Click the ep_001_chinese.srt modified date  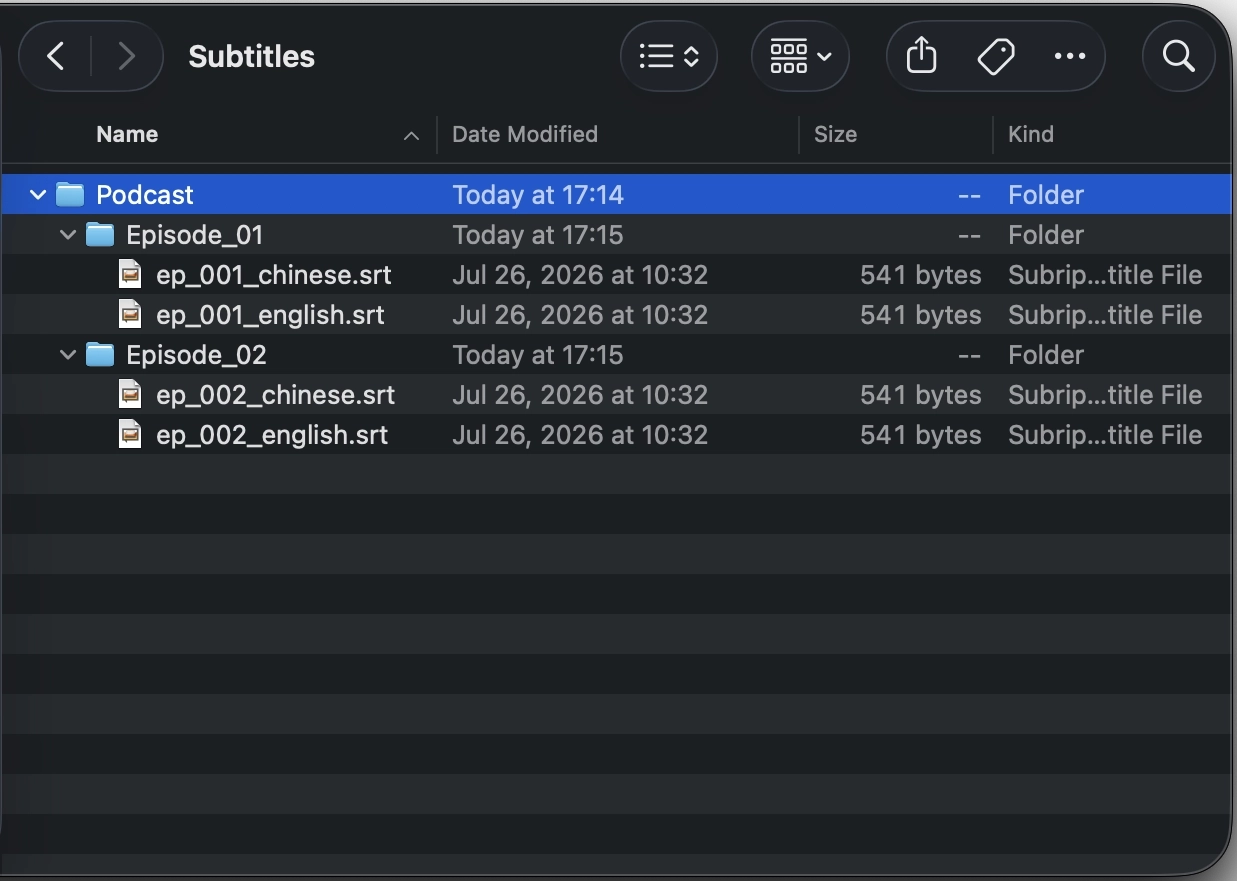(x=580, y=275)
